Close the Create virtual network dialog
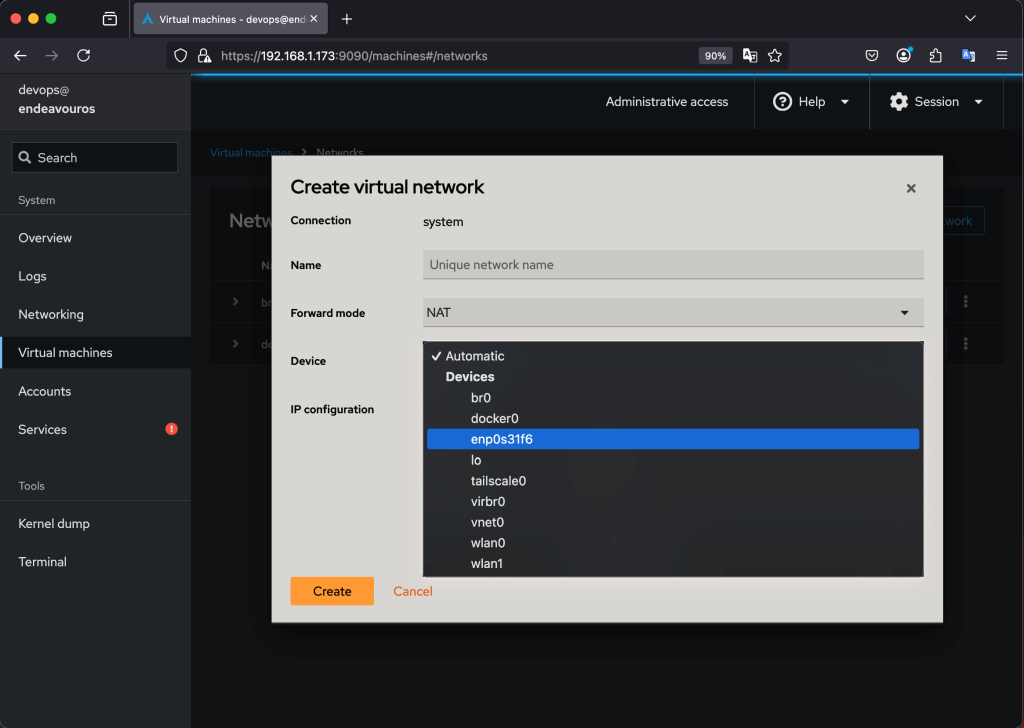 (910, 188)
